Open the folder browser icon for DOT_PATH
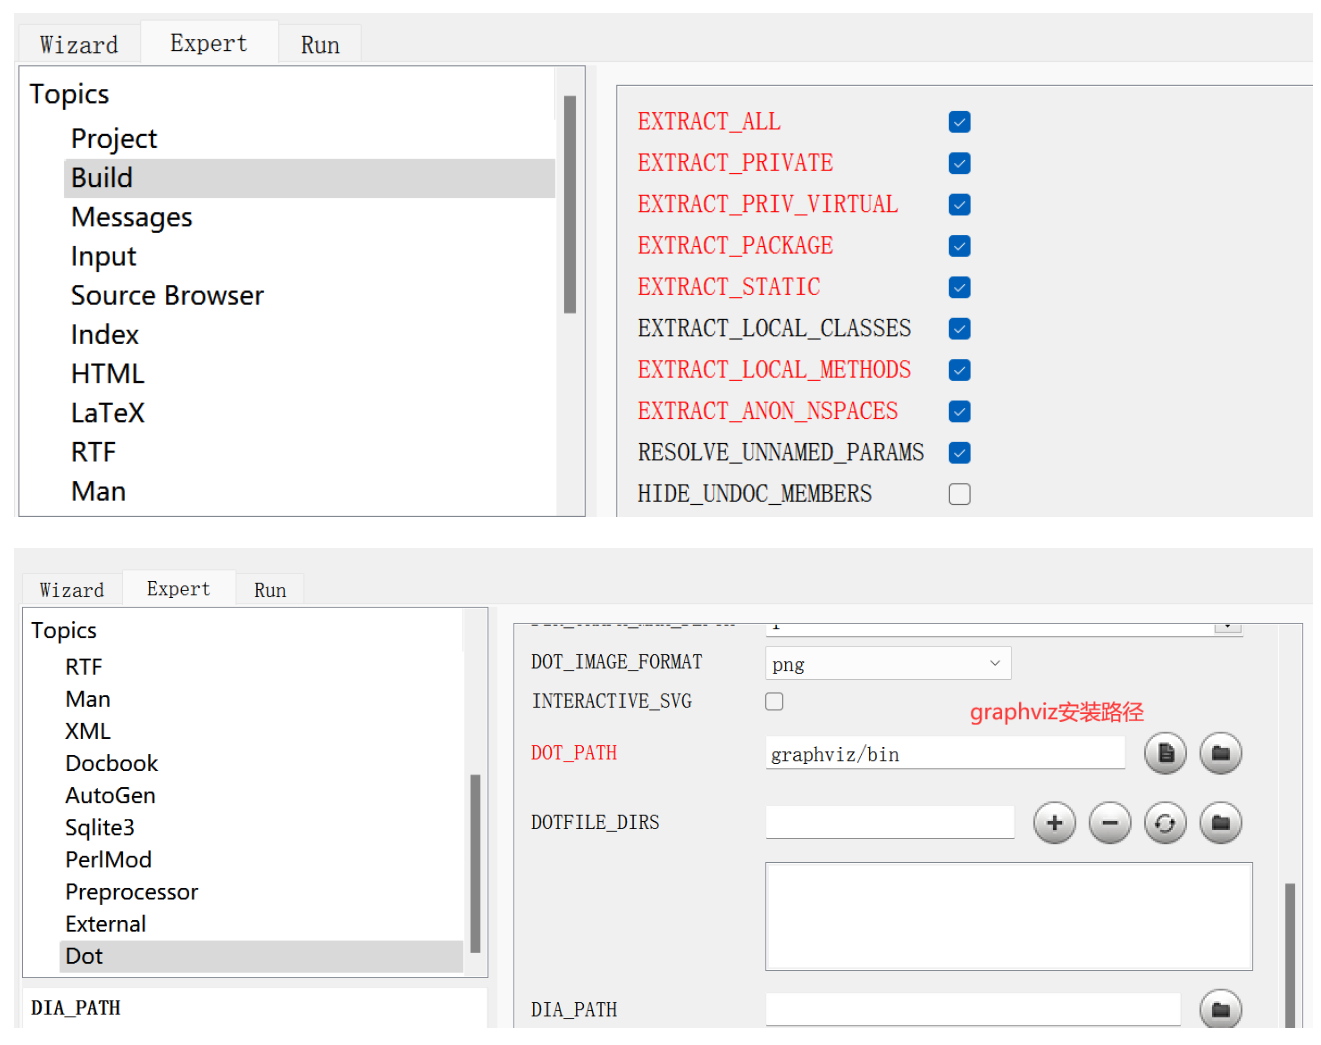The height and width of the screenshot is (1045, 1321). pyautogui.click(x=1220, y=753)
